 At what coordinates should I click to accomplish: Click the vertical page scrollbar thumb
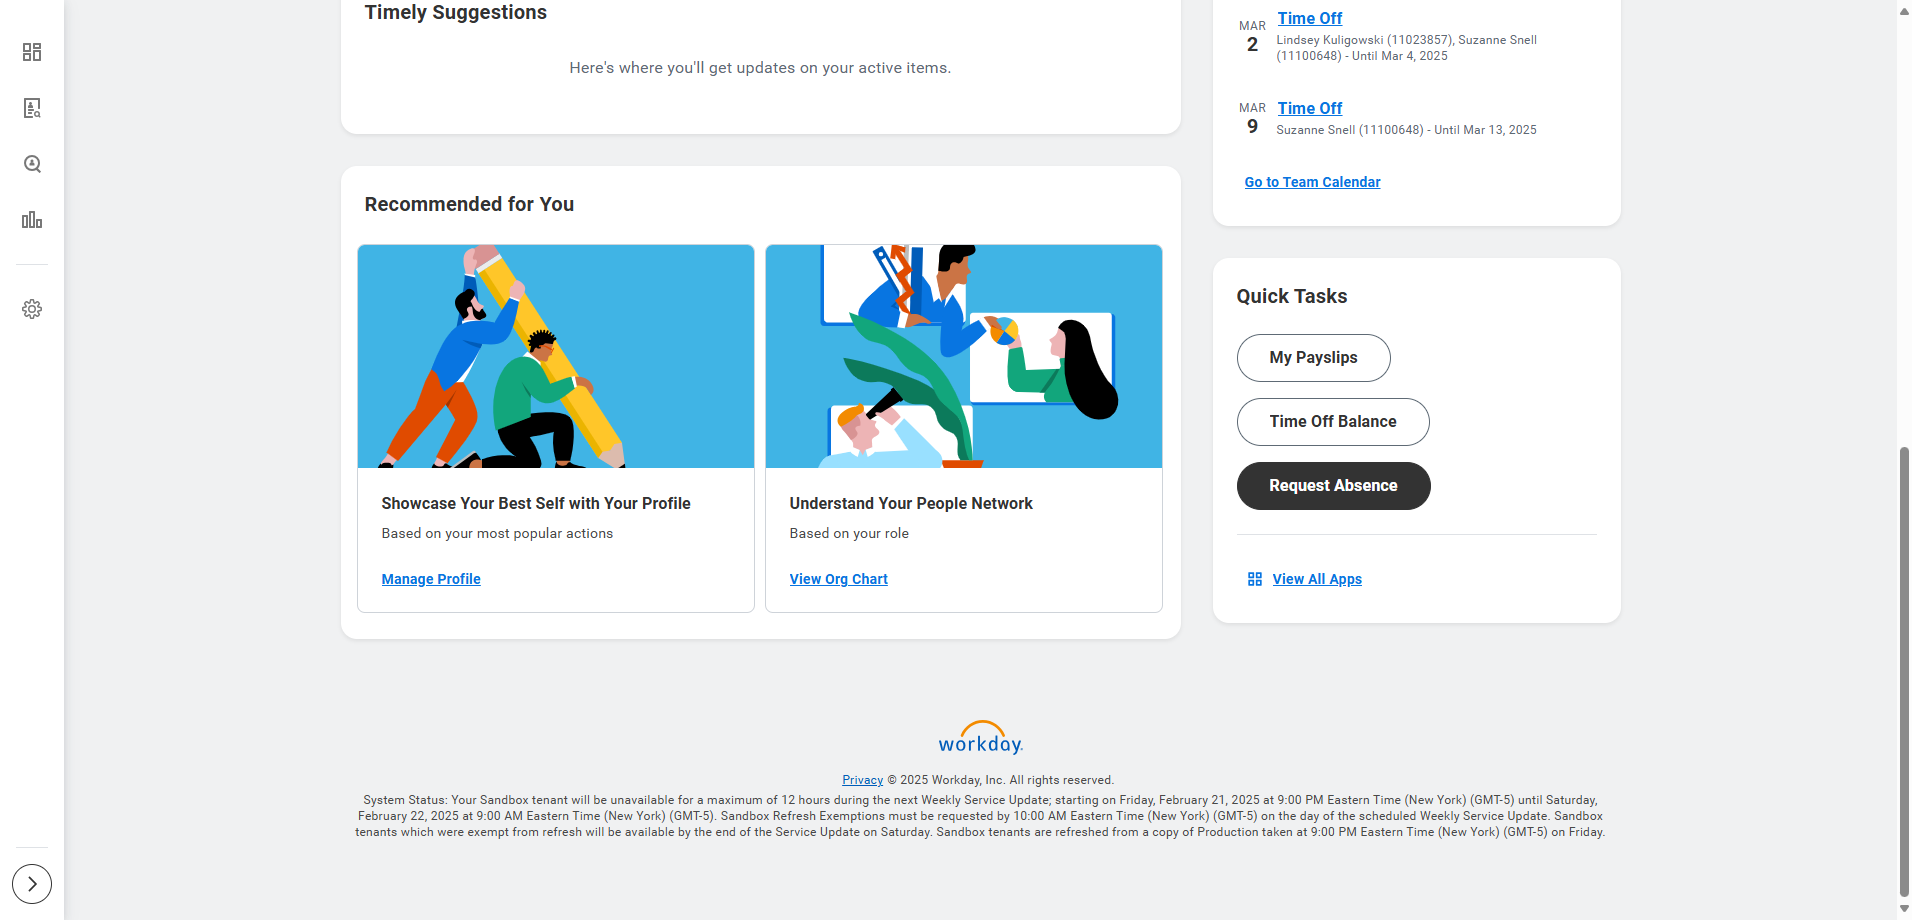pyautogui.click(x=1904, y=672)
